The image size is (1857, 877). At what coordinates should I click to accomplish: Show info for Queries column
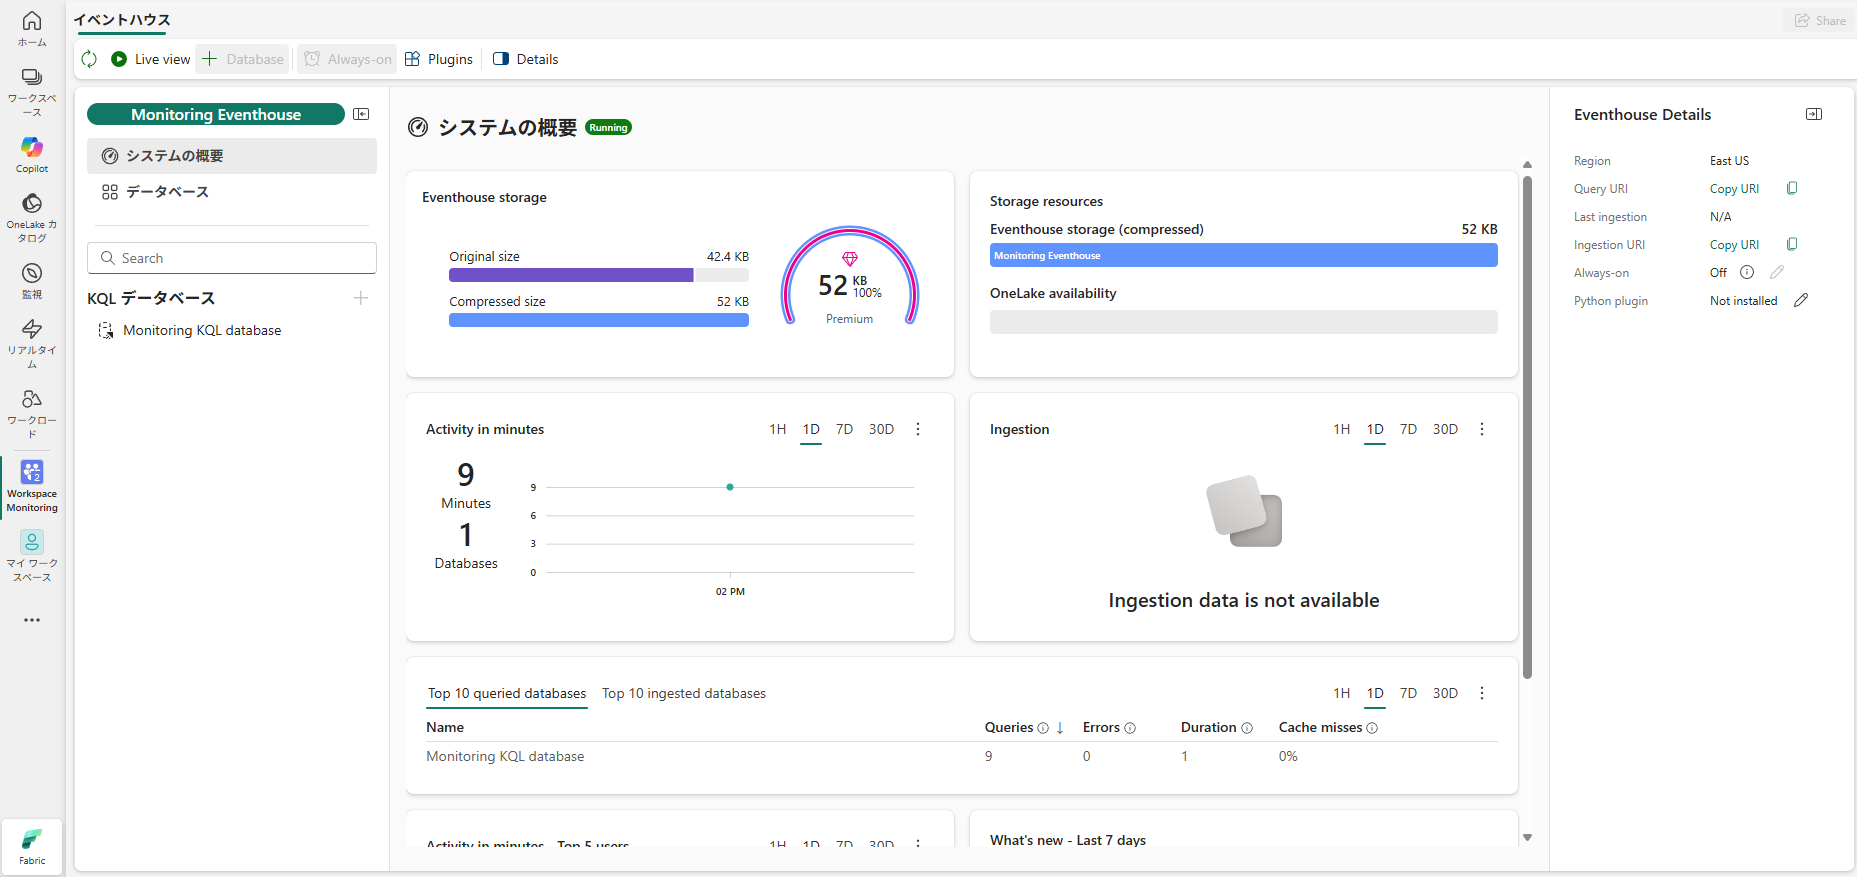(1043, 728)
